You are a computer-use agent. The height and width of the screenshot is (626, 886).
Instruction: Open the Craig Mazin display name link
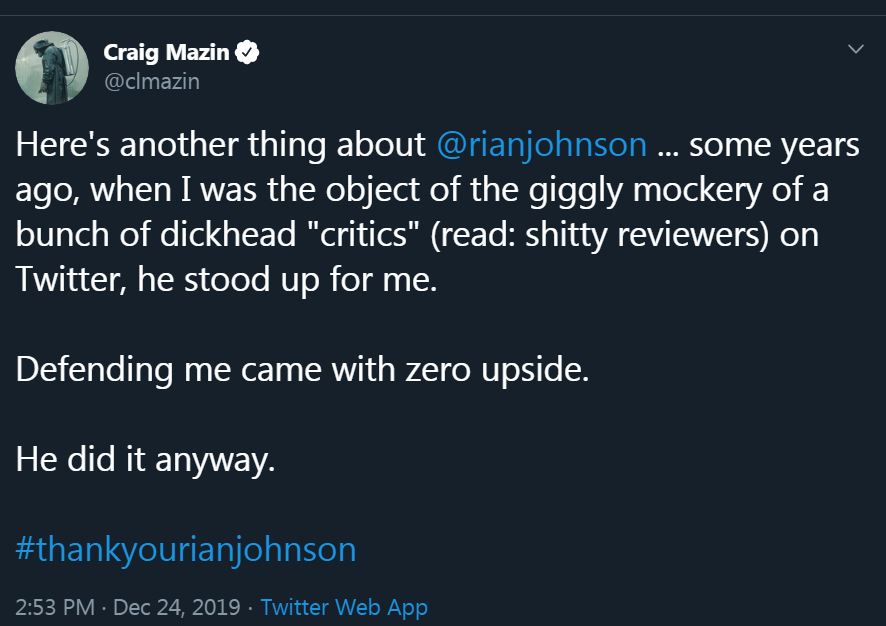(x=166, y=53)
